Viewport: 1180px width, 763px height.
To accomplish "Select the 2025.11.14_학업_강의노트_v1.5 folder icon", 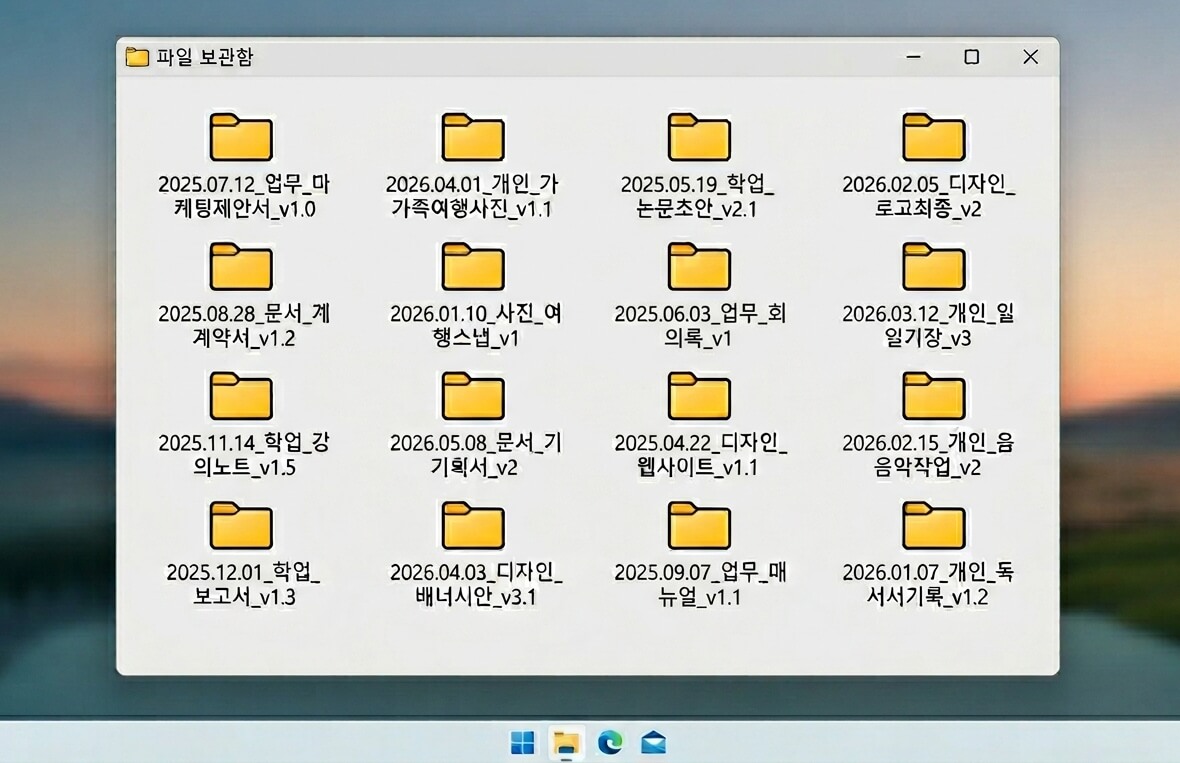I will tap(241, 396).
